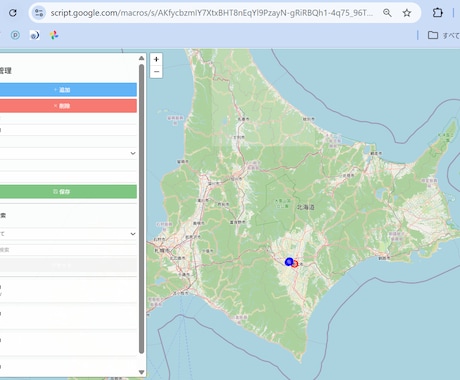Click the red delete button
Screen dimensions: 460x380
[x=68, y=106]
